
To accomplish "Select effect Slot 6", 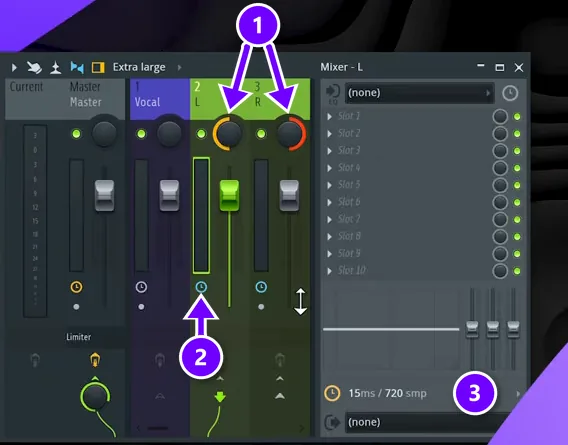I will point(349,202).
